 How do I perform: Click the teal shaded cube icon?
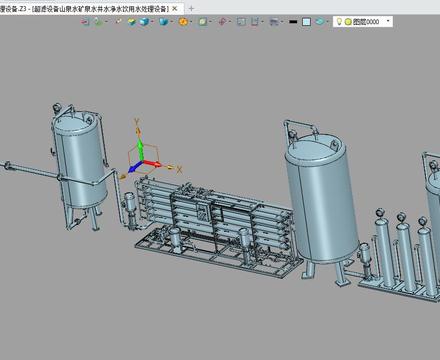(163, 22)
